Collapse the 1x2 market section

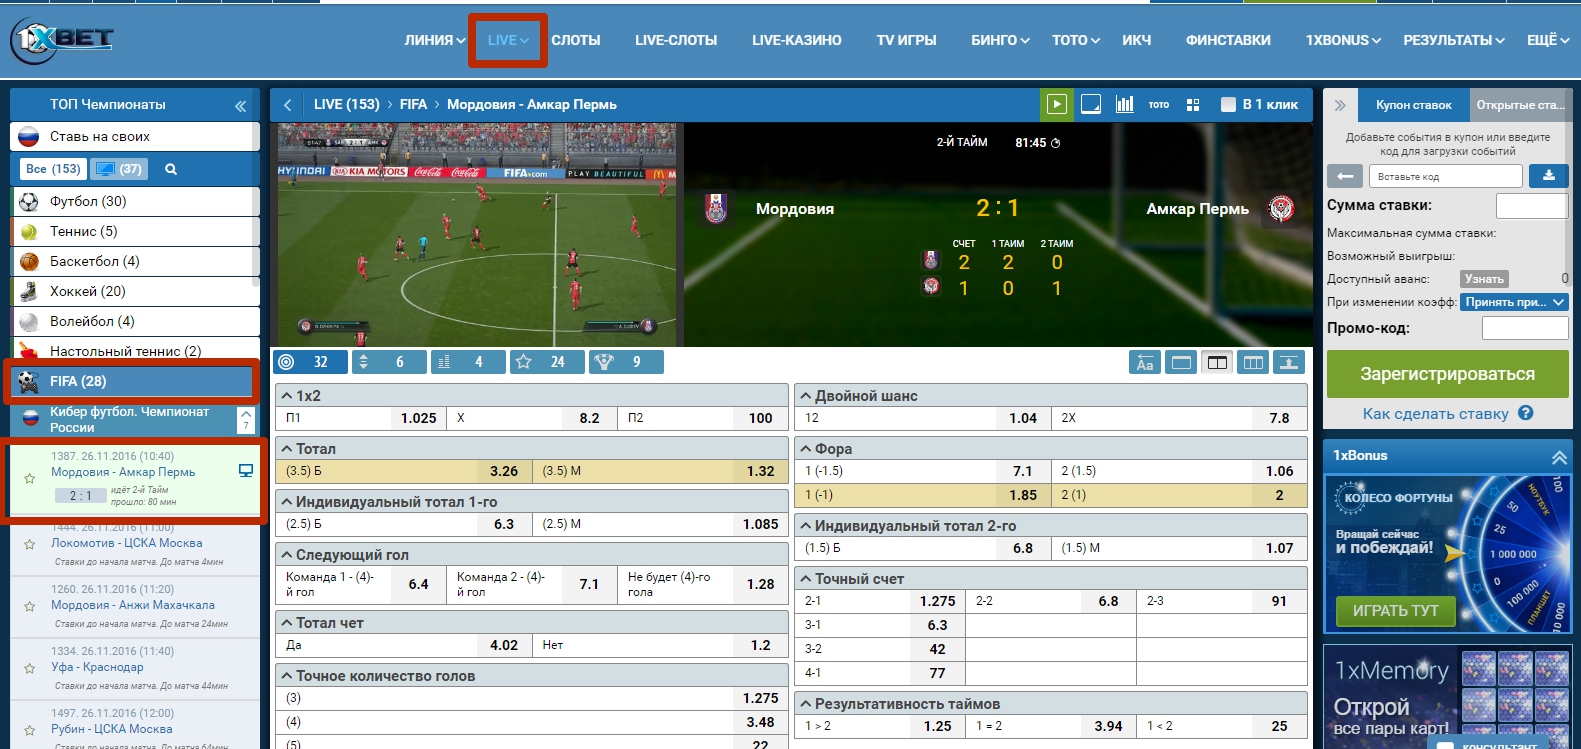click(286, 396)
